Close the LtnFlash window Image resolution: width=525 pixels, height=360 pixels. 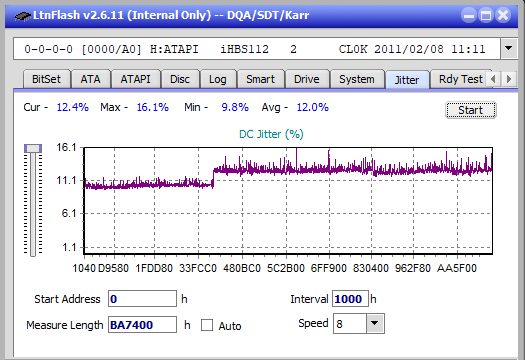click(x=503, y=15)
